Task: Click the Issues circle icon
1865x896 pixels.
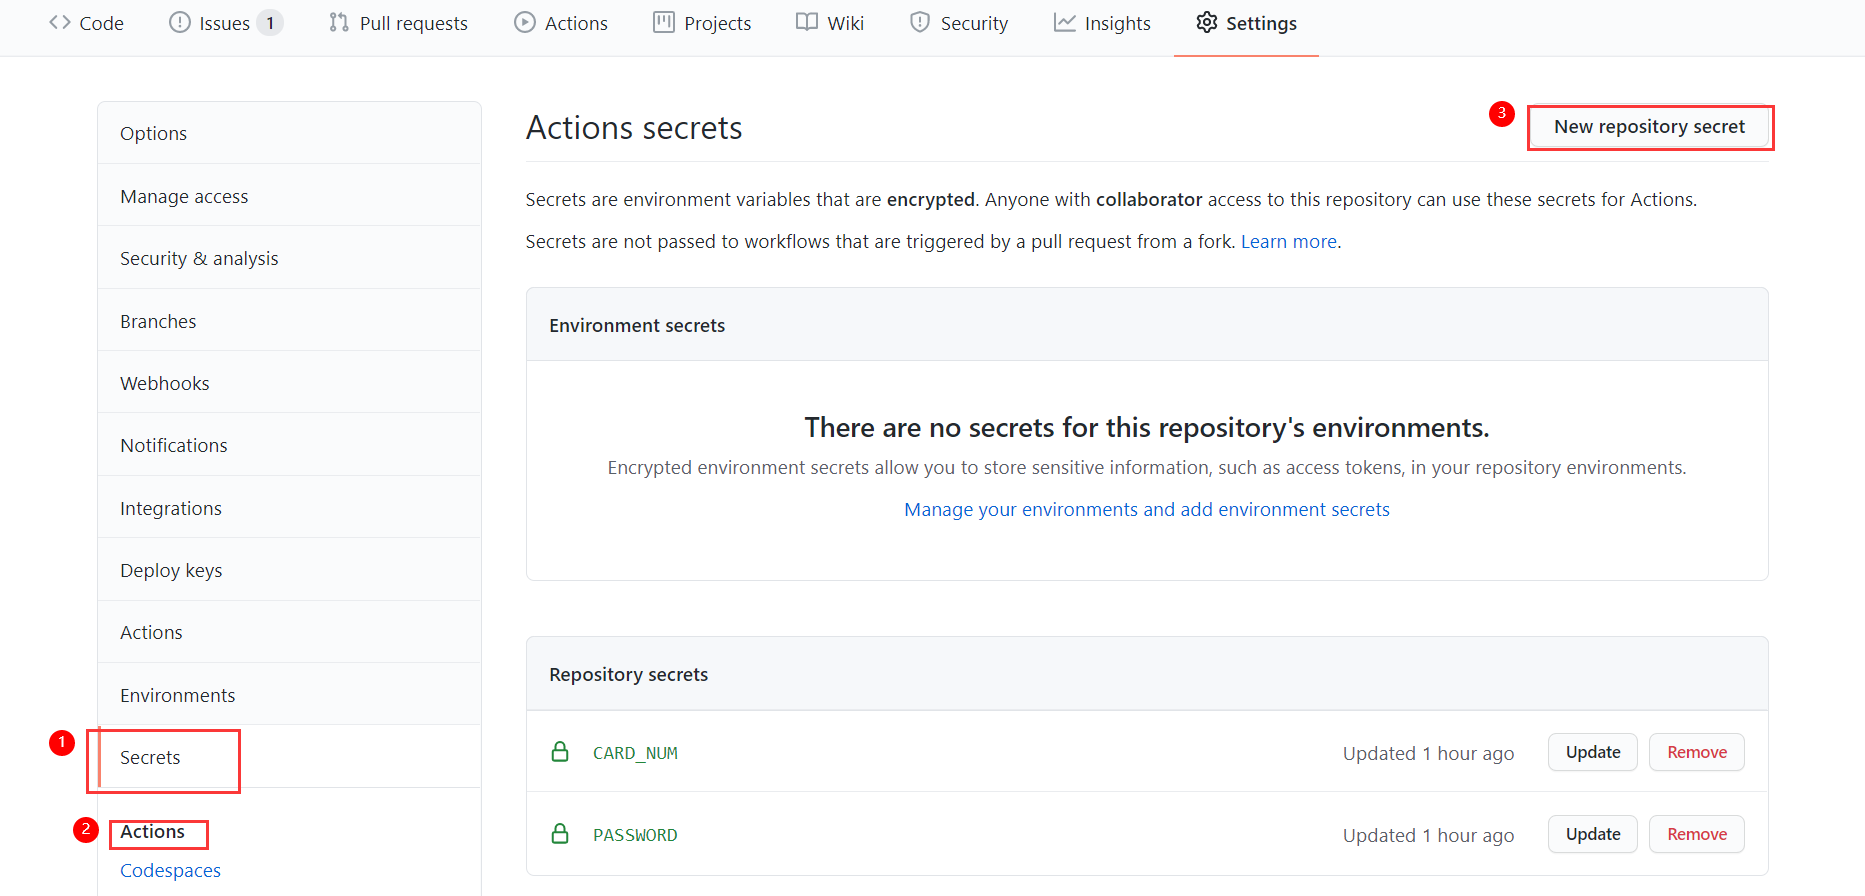Action: coord(180,23)
